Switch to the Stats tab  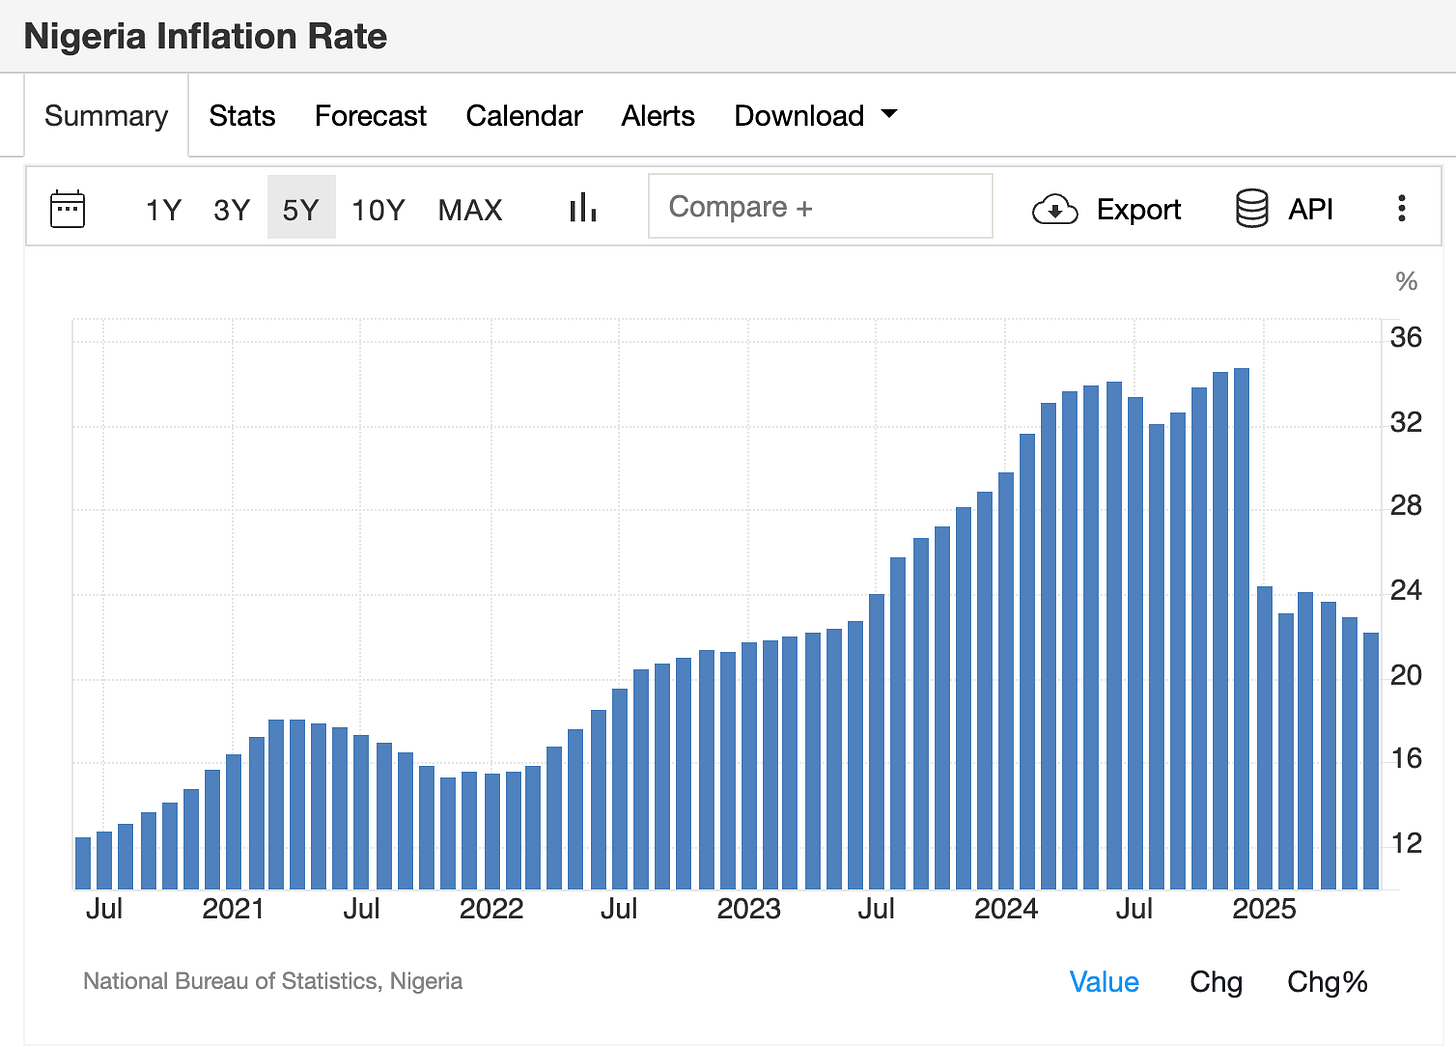coord(242,116)
